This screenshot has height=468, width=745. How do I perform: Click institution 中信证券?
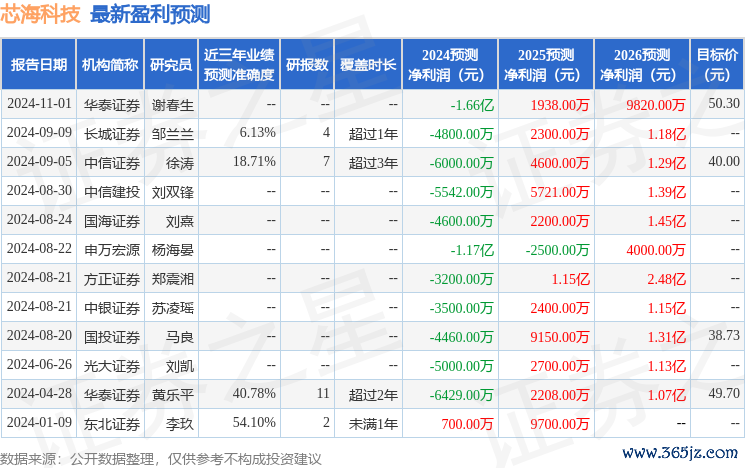coord(112,163)
